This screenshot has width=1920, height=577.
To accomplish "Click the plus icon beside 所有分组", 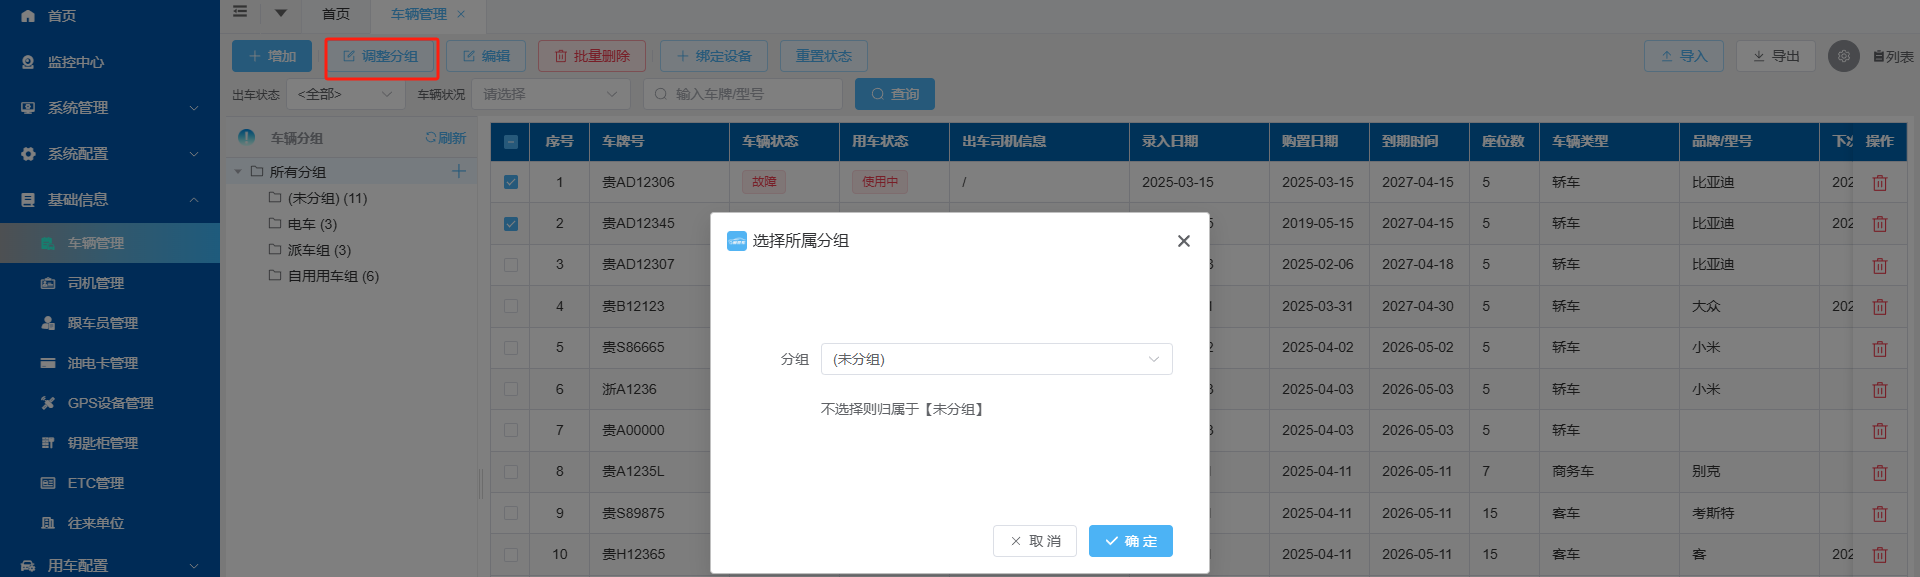I will pyautogui.click(x=458, y=171).
